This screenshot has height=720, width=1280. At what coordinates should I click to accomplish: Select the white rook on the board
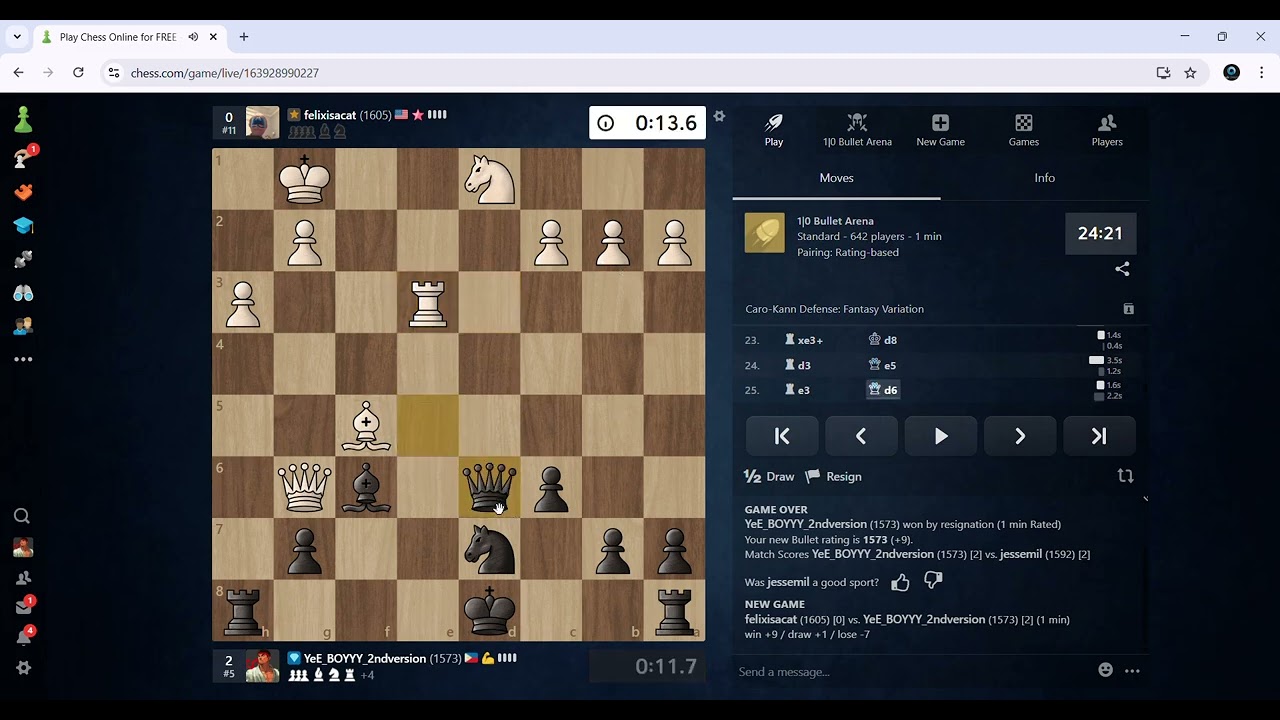point(428,303)
